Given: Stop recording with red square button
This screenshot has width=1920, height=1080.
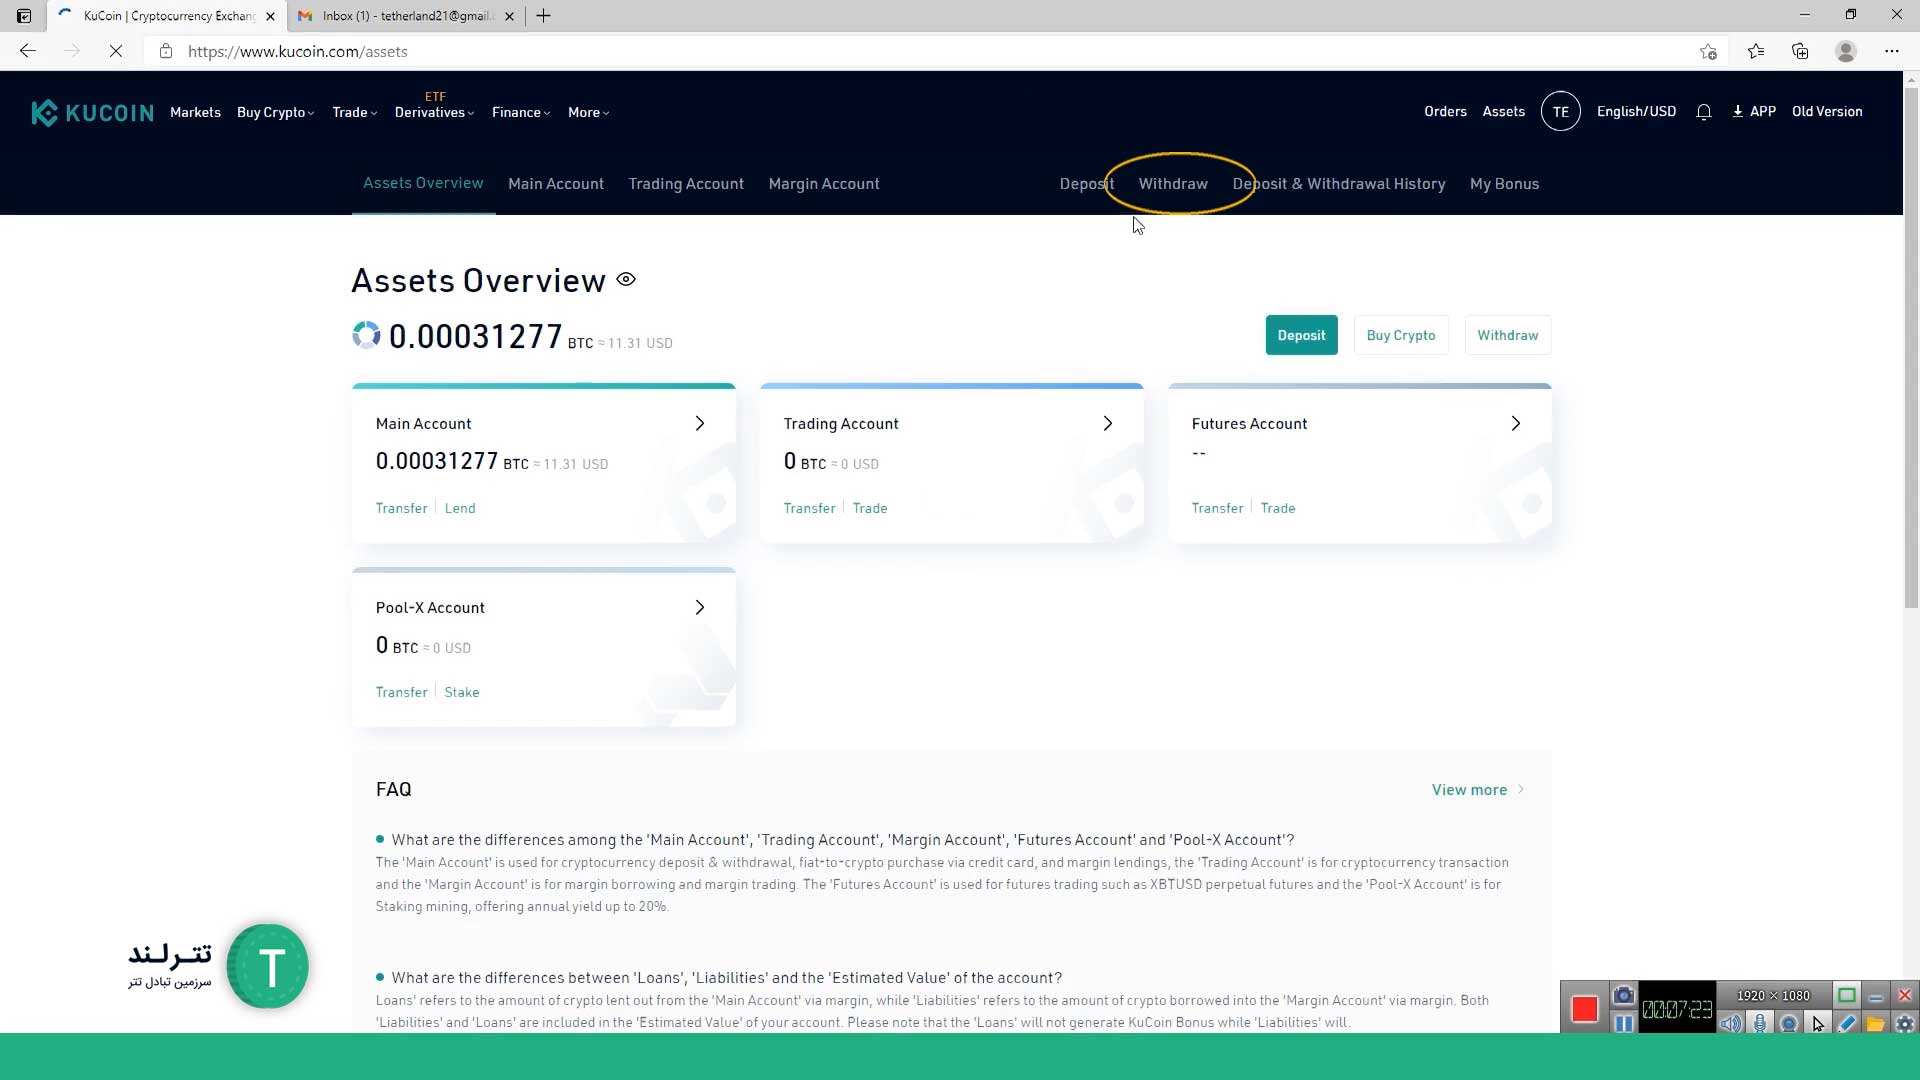Looking at the screenshot, I should 1584,1009.
